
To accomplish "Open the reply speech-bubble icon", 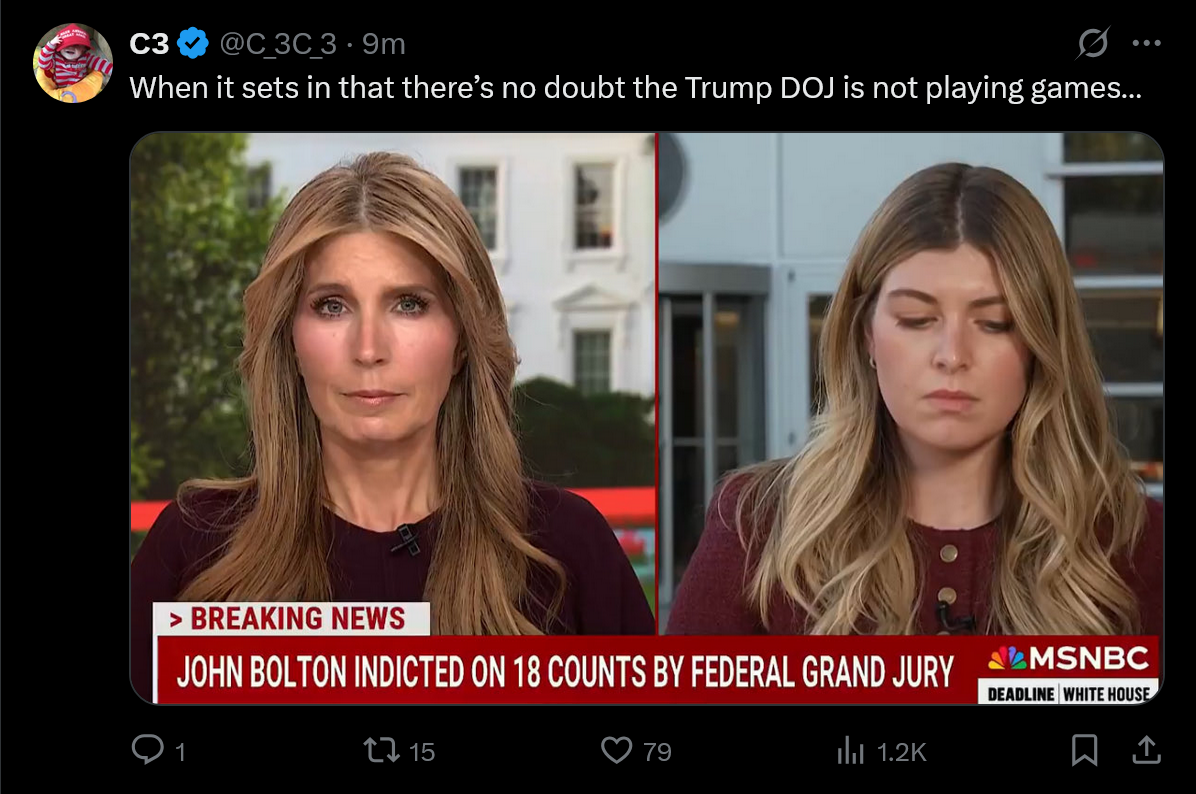I will [x=147, y=749].
